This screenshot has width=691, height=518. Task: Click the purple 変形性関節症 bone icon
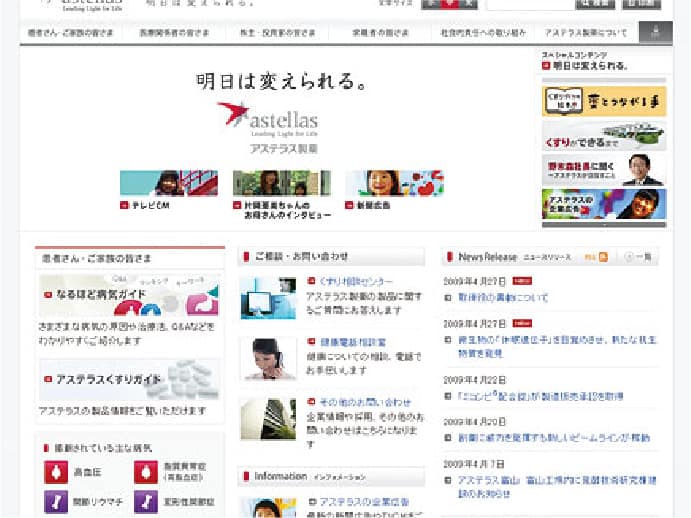tap(146, 502)
